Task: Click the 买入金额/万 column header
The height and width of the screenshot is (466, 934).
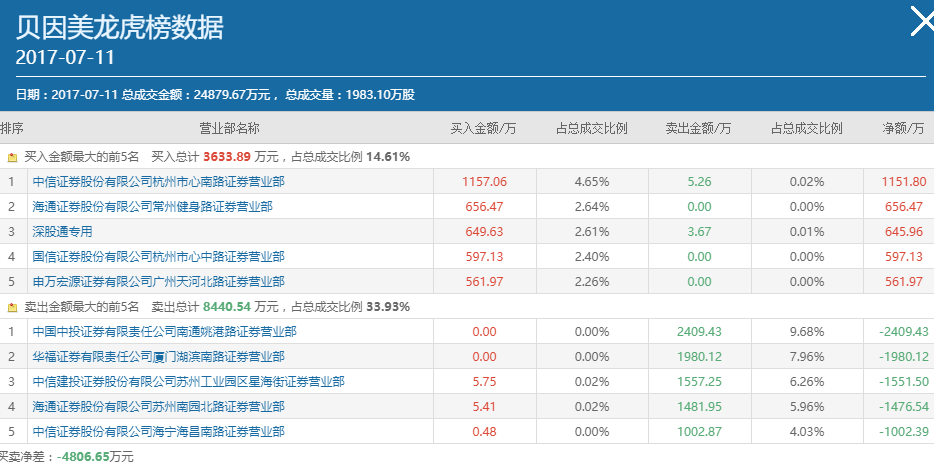Action: tap(483, 129)
